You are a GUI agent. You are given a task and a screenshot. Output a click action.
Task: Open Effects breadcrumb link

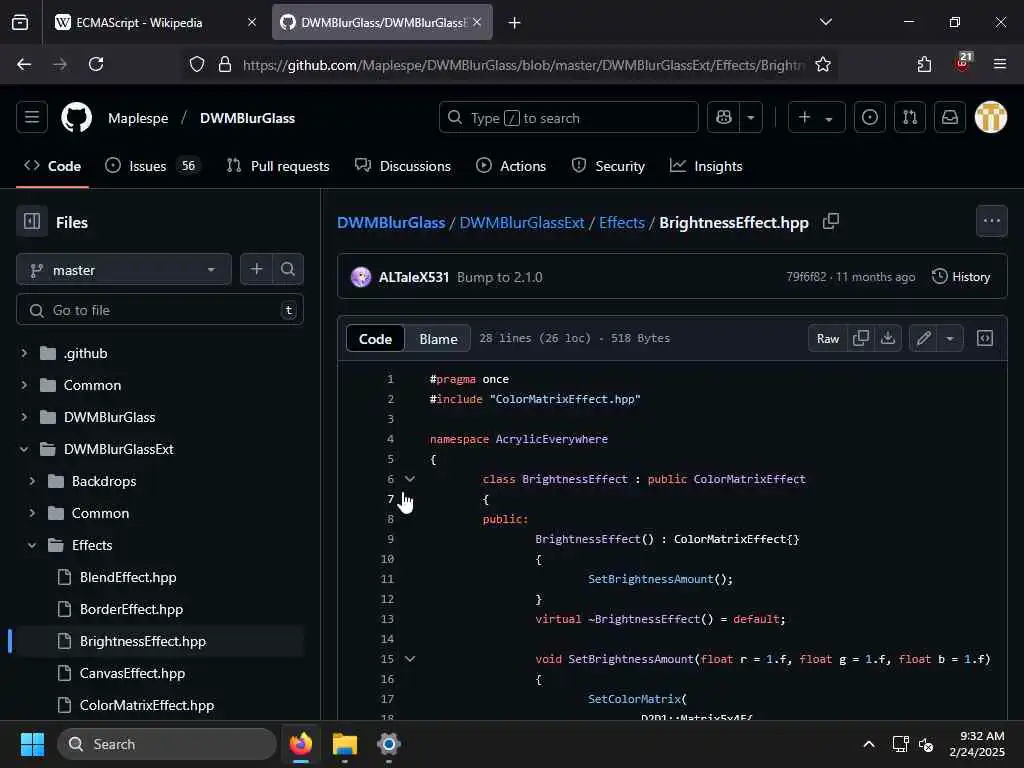tap(622, 223)
